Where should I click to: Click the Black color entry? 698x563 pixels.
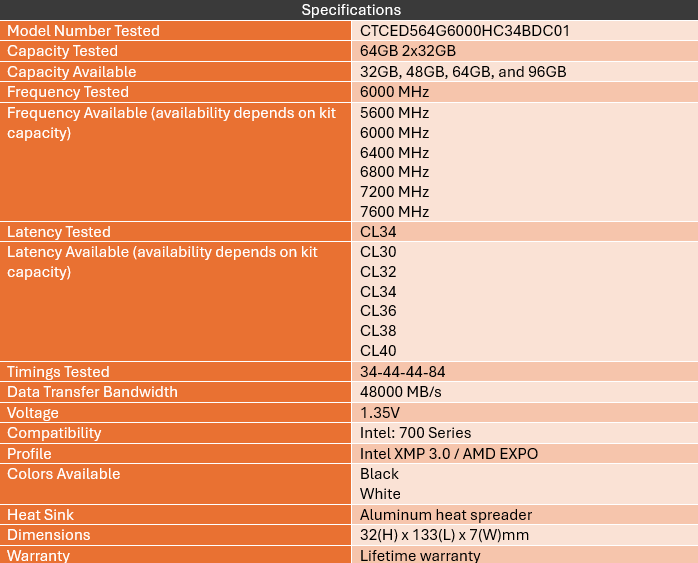(379, 474)
